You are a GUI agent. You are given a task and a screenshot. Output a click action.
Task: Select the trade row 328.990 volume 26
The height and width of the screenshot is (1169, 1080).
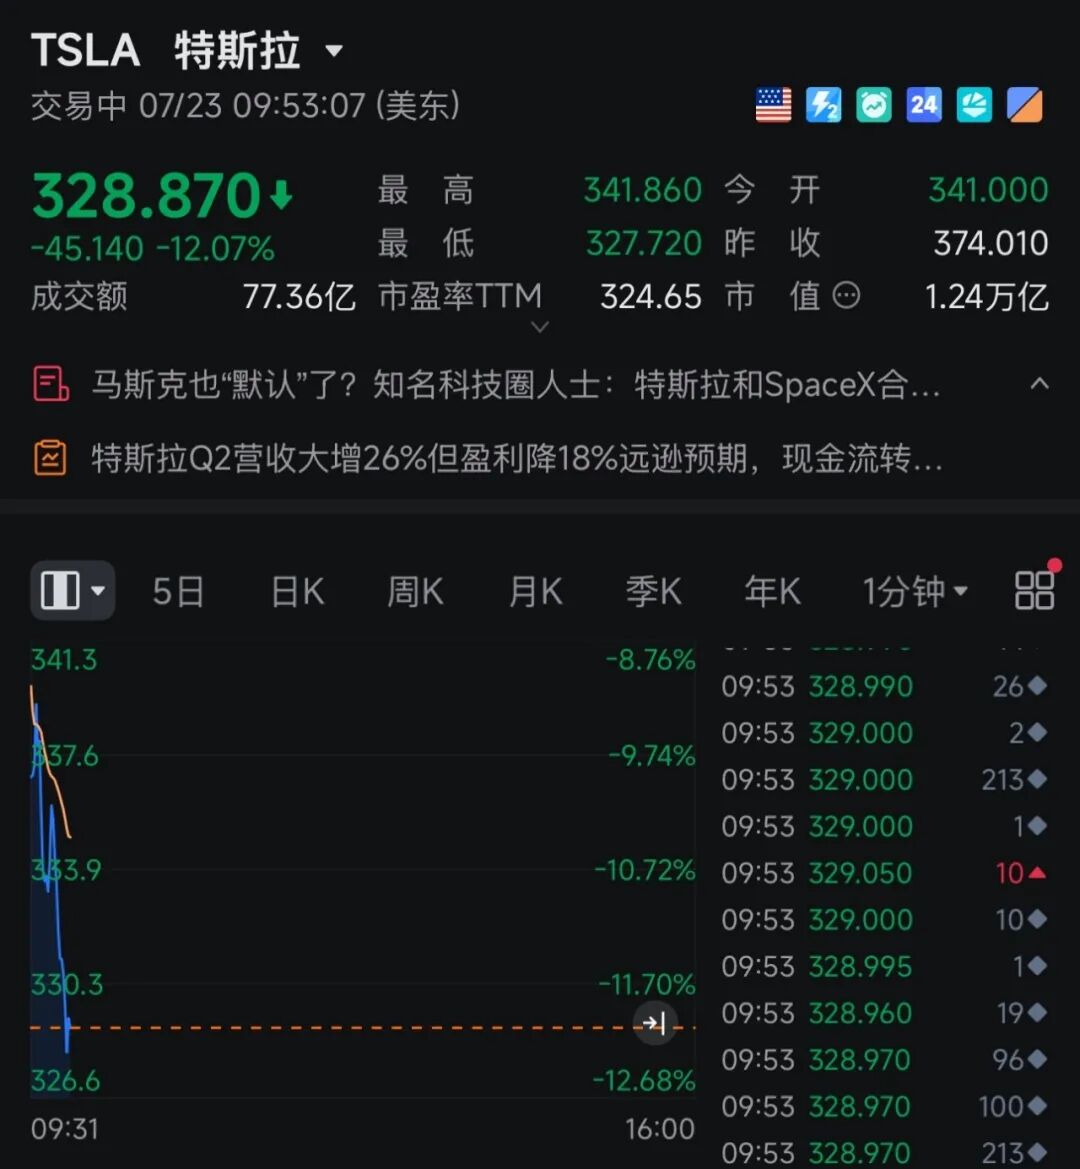click(x=884, y=686)
